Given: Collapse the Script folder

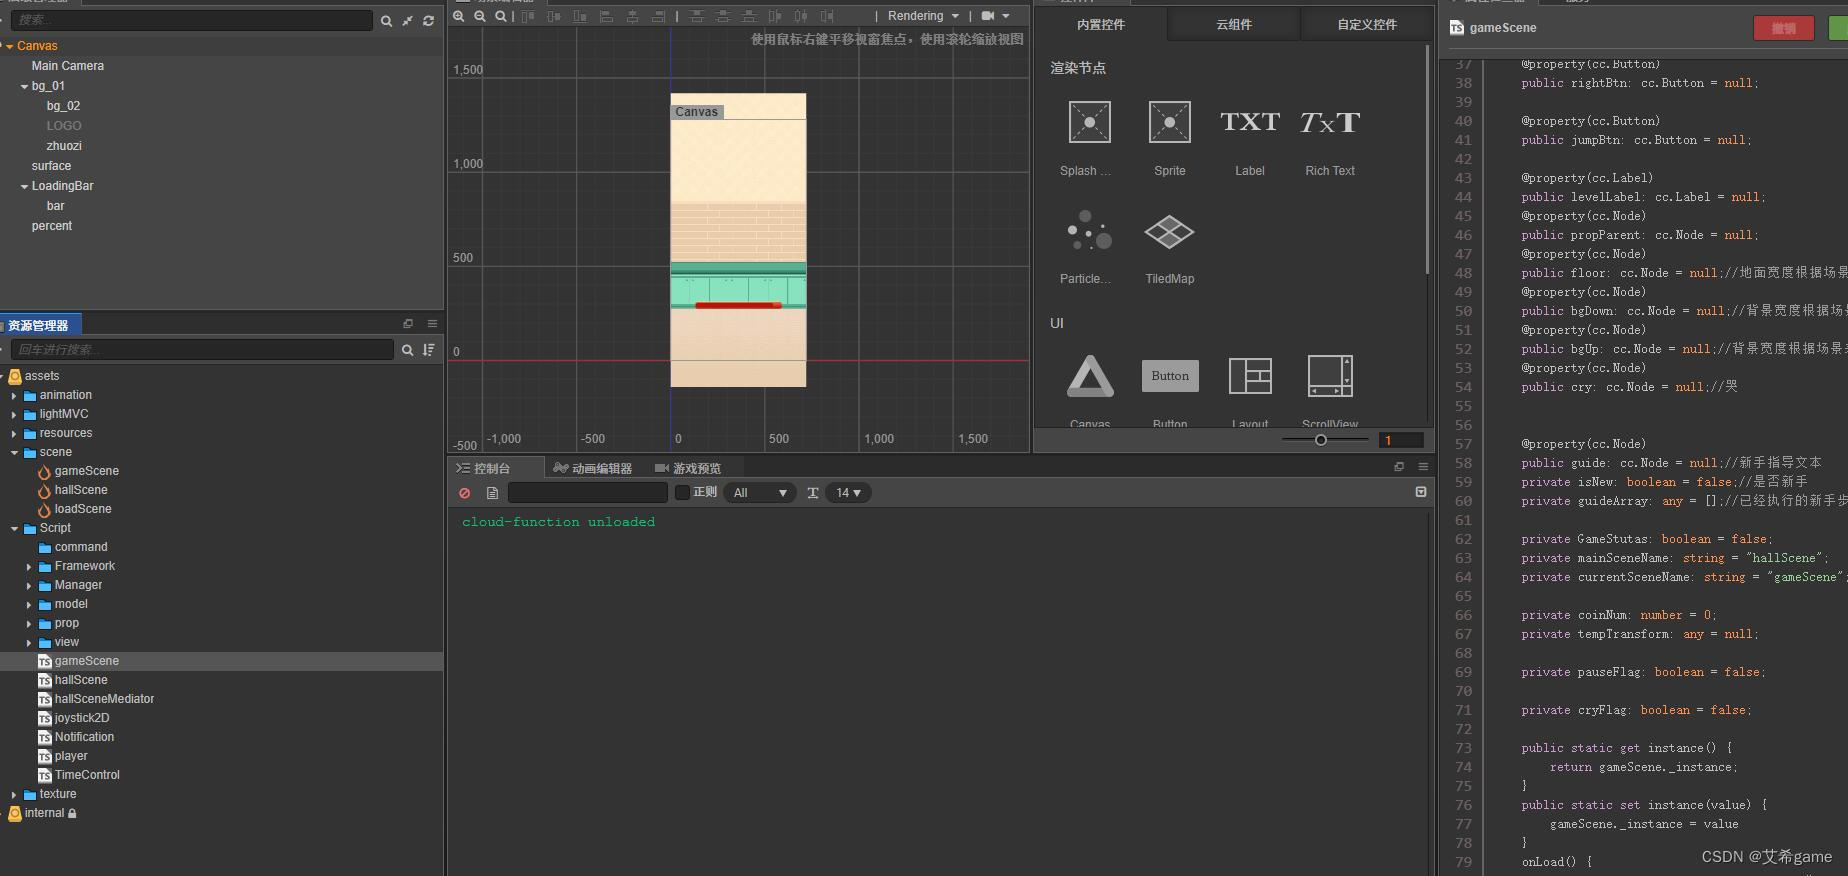Looking at the screenshot, I should pyautogui.click(x=14, y=529).
